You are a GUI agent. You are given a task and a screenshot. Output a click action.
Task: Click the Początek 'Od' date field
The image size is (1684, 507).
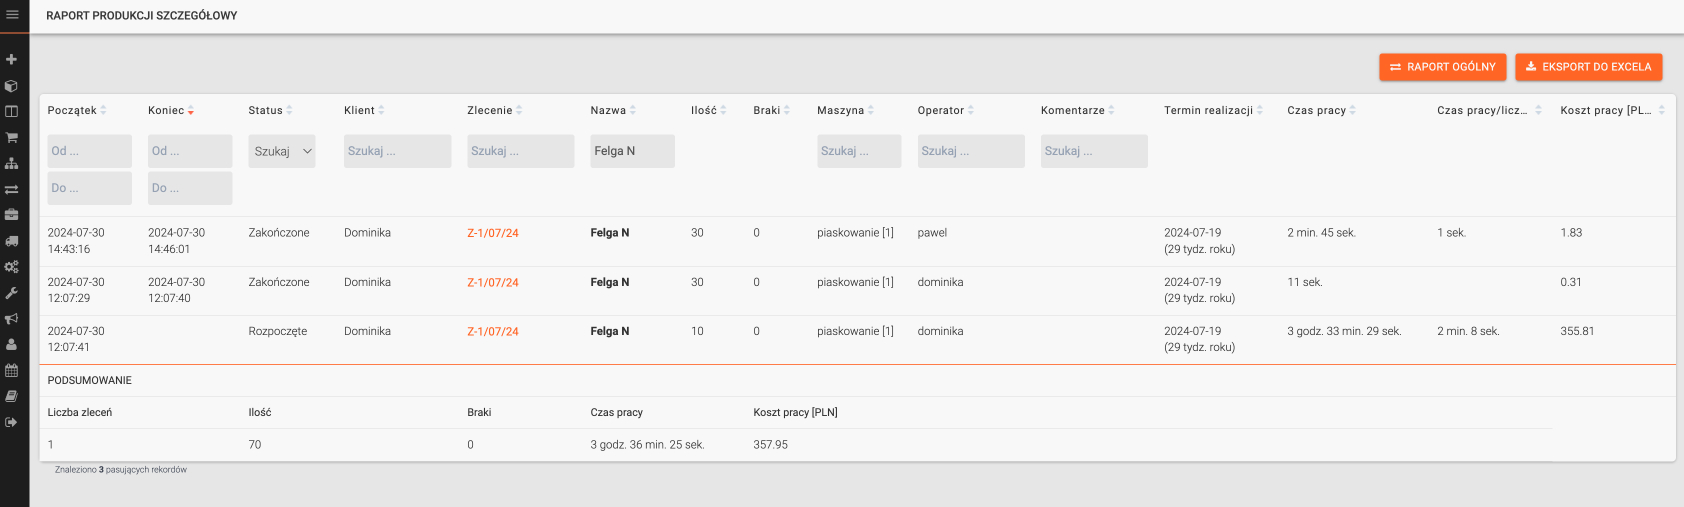(89, 151)
